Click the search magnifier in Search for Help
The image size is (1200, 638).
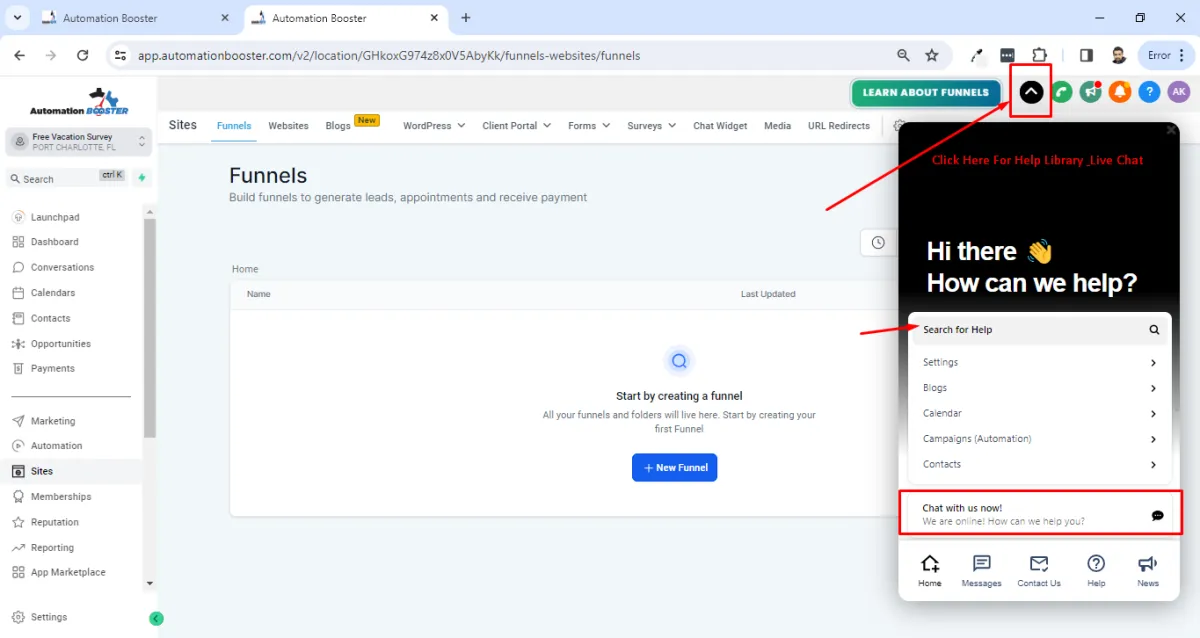click(1154, 330)
